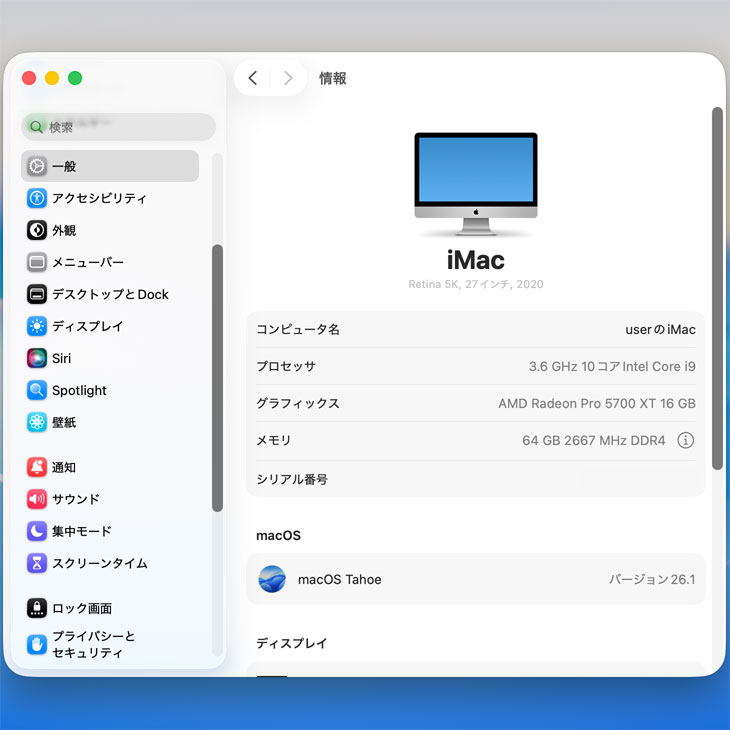Open 集中モード focus settings

pos(81,531)
